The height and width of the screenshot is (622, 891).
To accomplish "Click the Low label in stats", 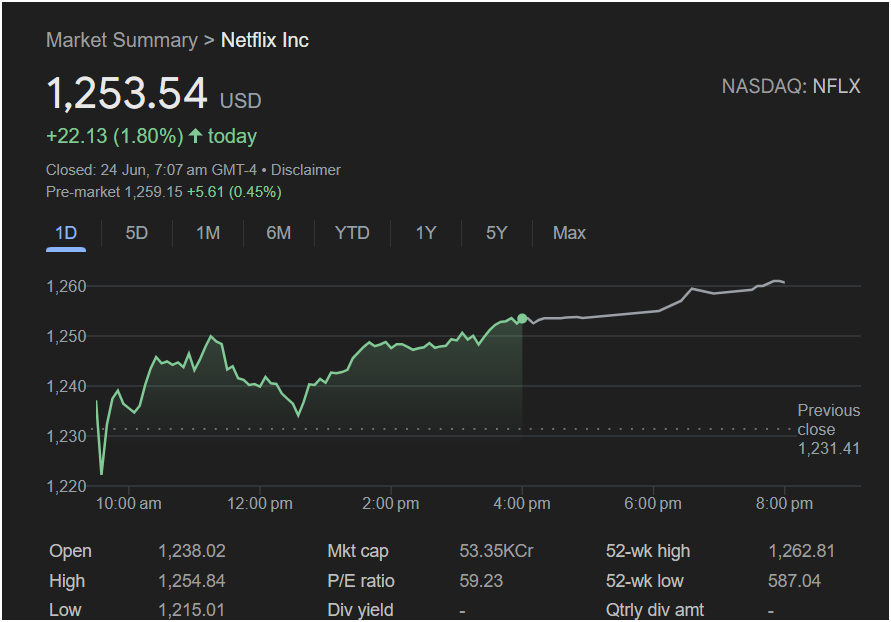I will point(65,610).
